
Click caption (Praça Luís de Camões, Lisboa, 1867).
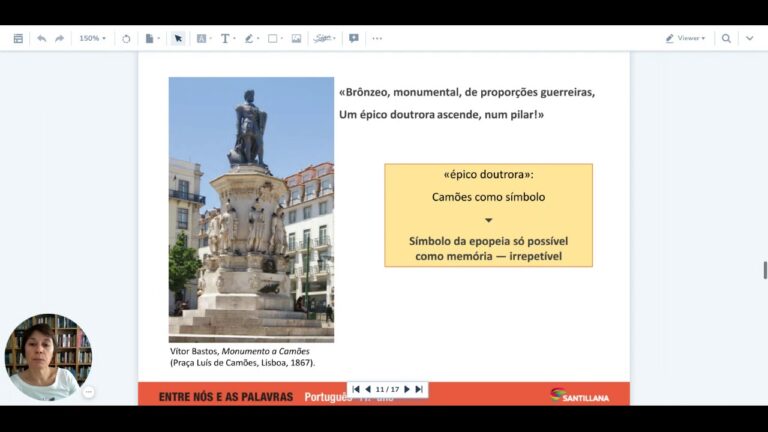pyautogui.click(x=242, y=363)
